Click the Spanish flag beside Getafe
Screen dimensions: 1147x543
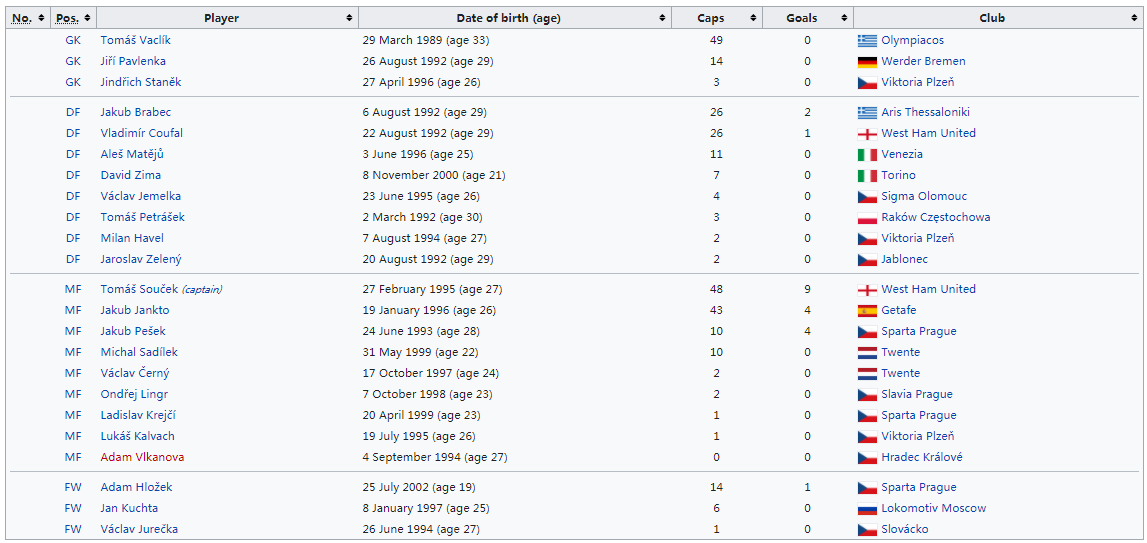coord(867,311)
